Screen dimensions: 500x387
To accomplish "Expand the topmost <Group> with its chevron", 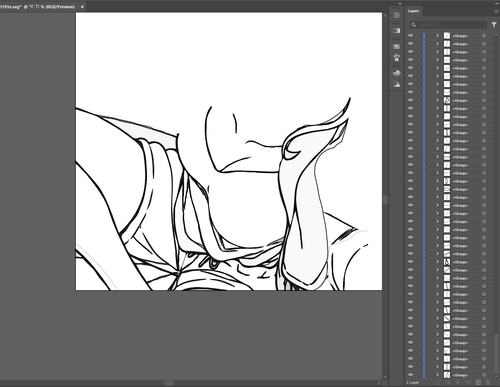I will [x=437, y=35].
